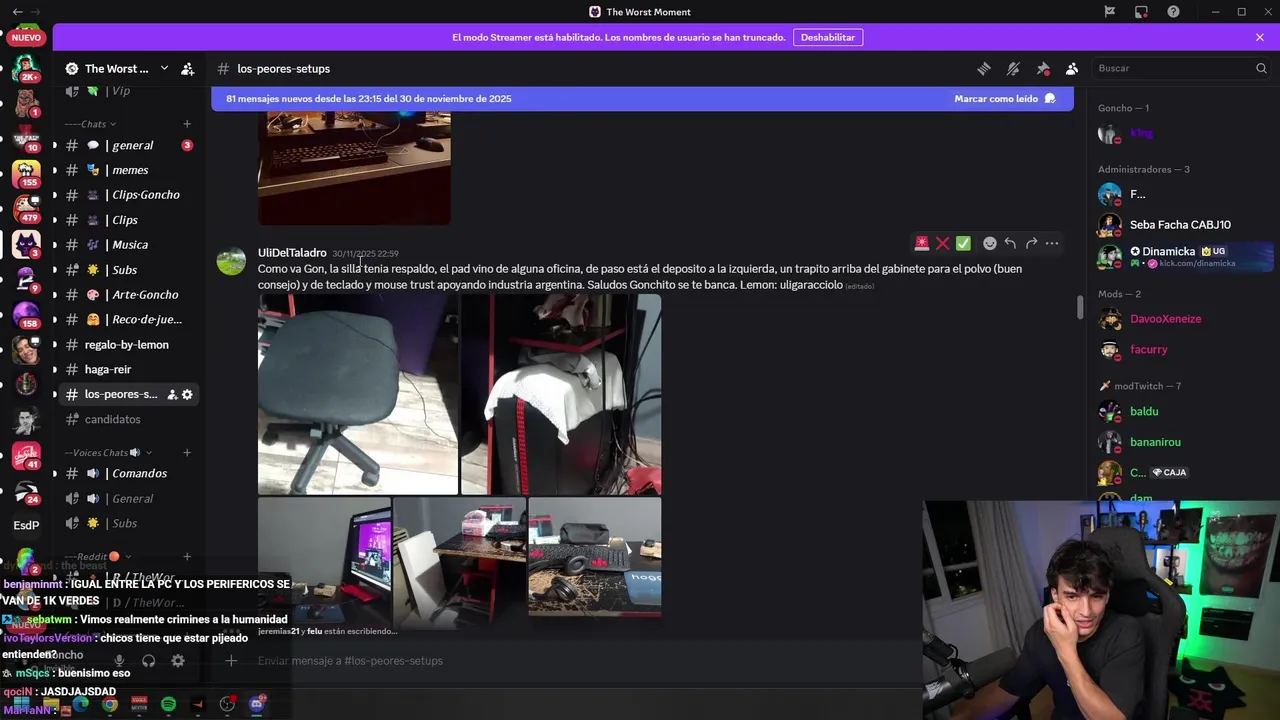The height and width of the screenshot is (720, 1280).
Task: Open the black office chair photo
Action: [358, 394]
